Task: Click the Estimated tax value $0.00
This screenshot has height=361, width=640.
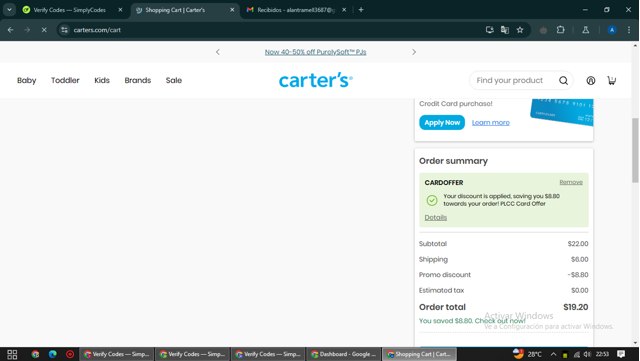Action: pyautogui.click(x=580, y=290)
